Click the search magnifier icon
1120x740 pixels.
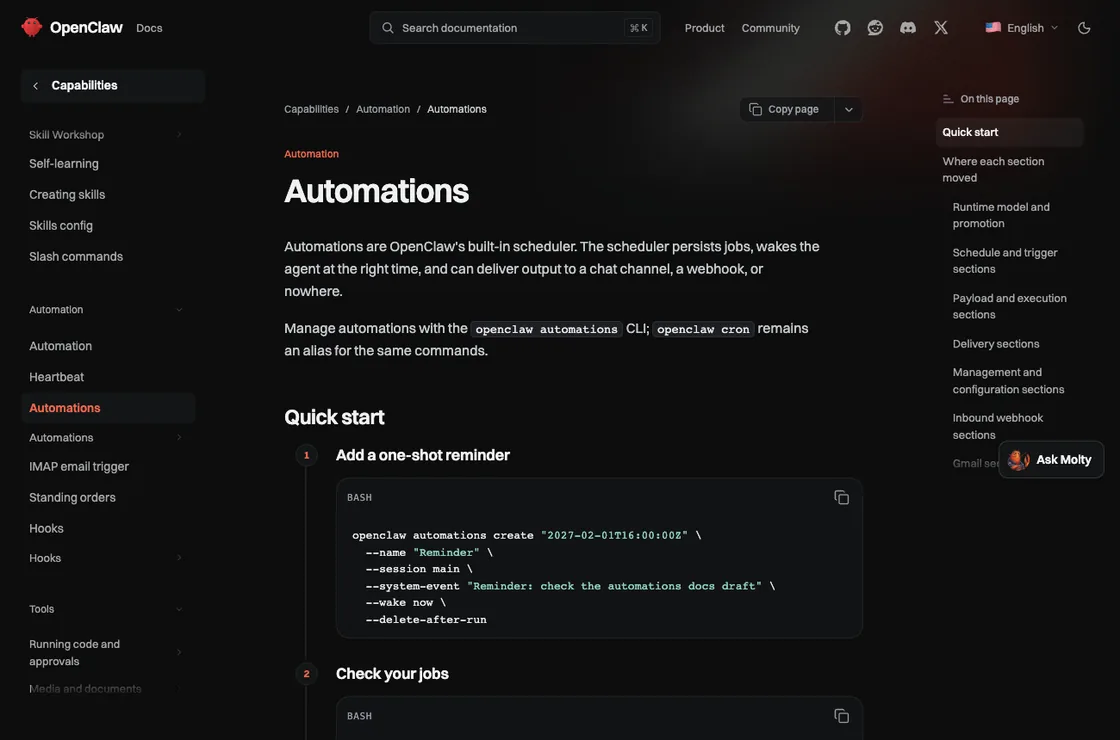(x=388, y=28)
